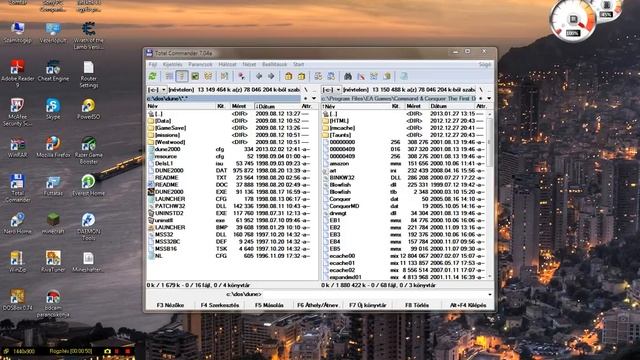640x360 pixels.
Task: Select the PowerISO desktop icon
Action: [88, 109]
